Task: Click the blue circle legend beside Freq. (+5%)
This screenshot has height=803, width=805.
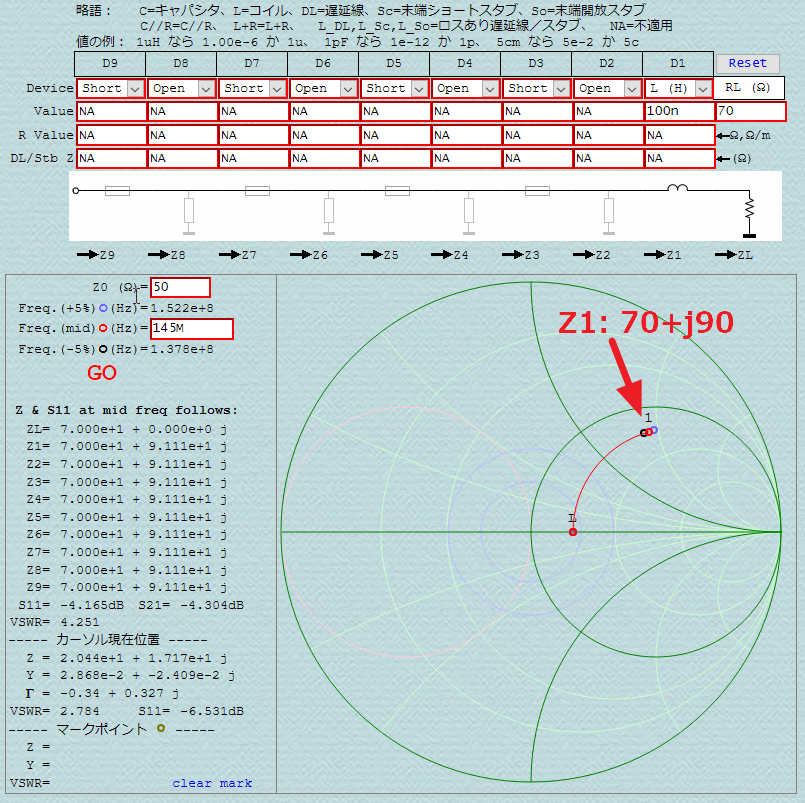Action: (103, 308)
